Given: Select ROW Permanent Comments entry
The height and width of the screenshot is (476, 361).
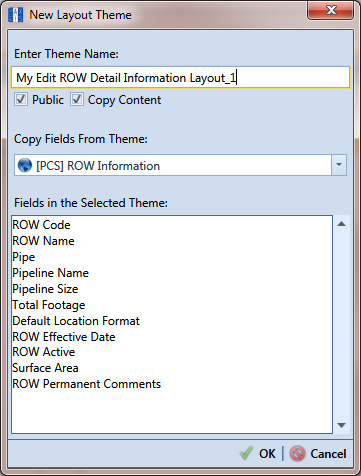Looking at the screenshot, I should [x=87, y=384].
